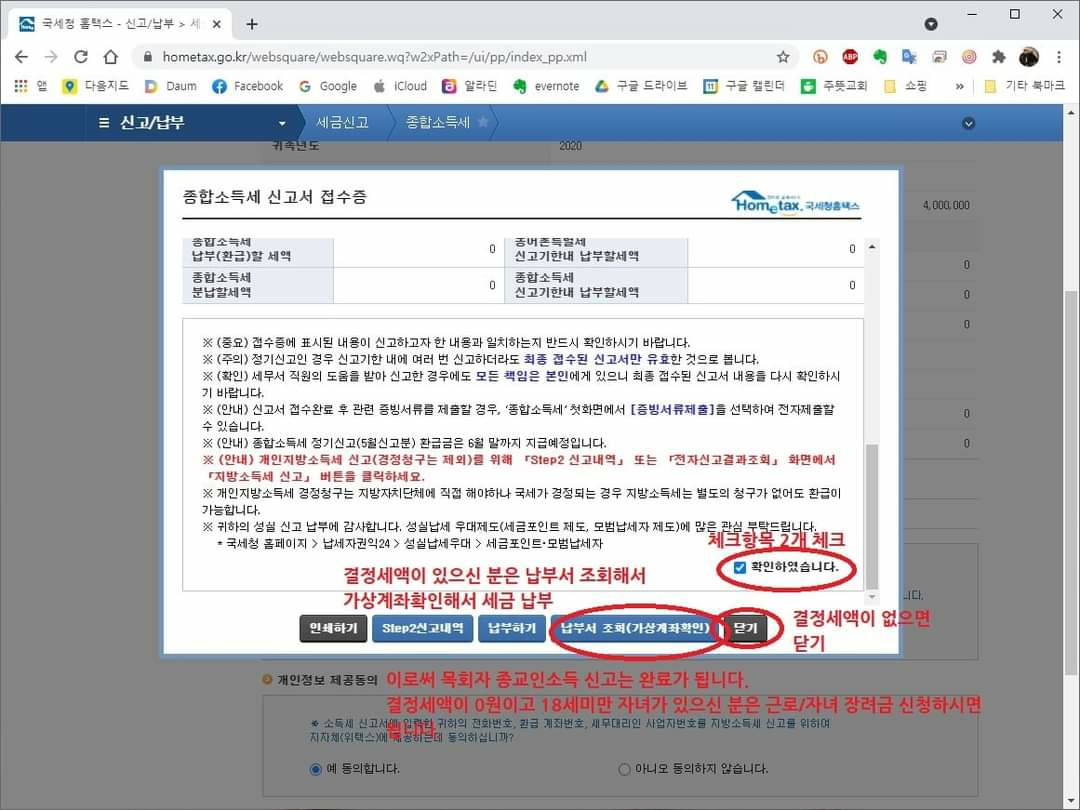Screen dimensions: 1080x810
Task: Click the AdBlock Plus extension icon
Action: pyautogui.click(x=850, y=57)
